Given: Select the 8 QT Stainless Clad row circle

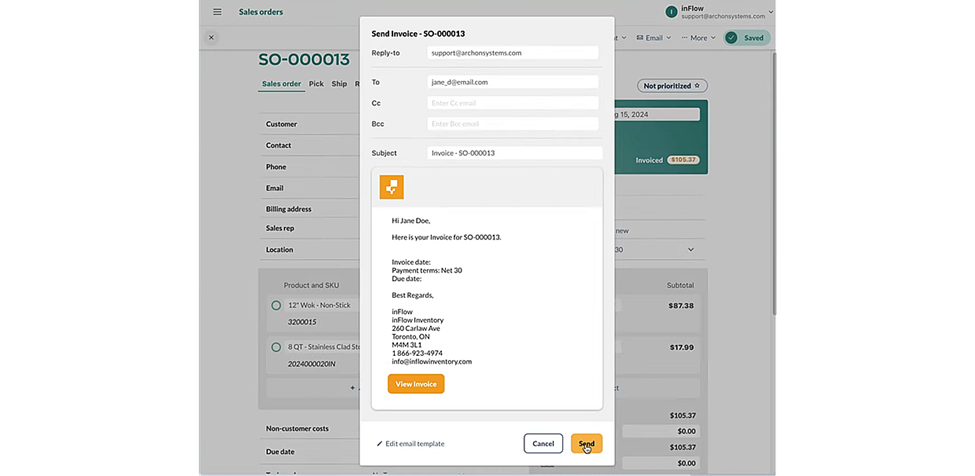Looking at the screenshot, I should pos(276,347).
